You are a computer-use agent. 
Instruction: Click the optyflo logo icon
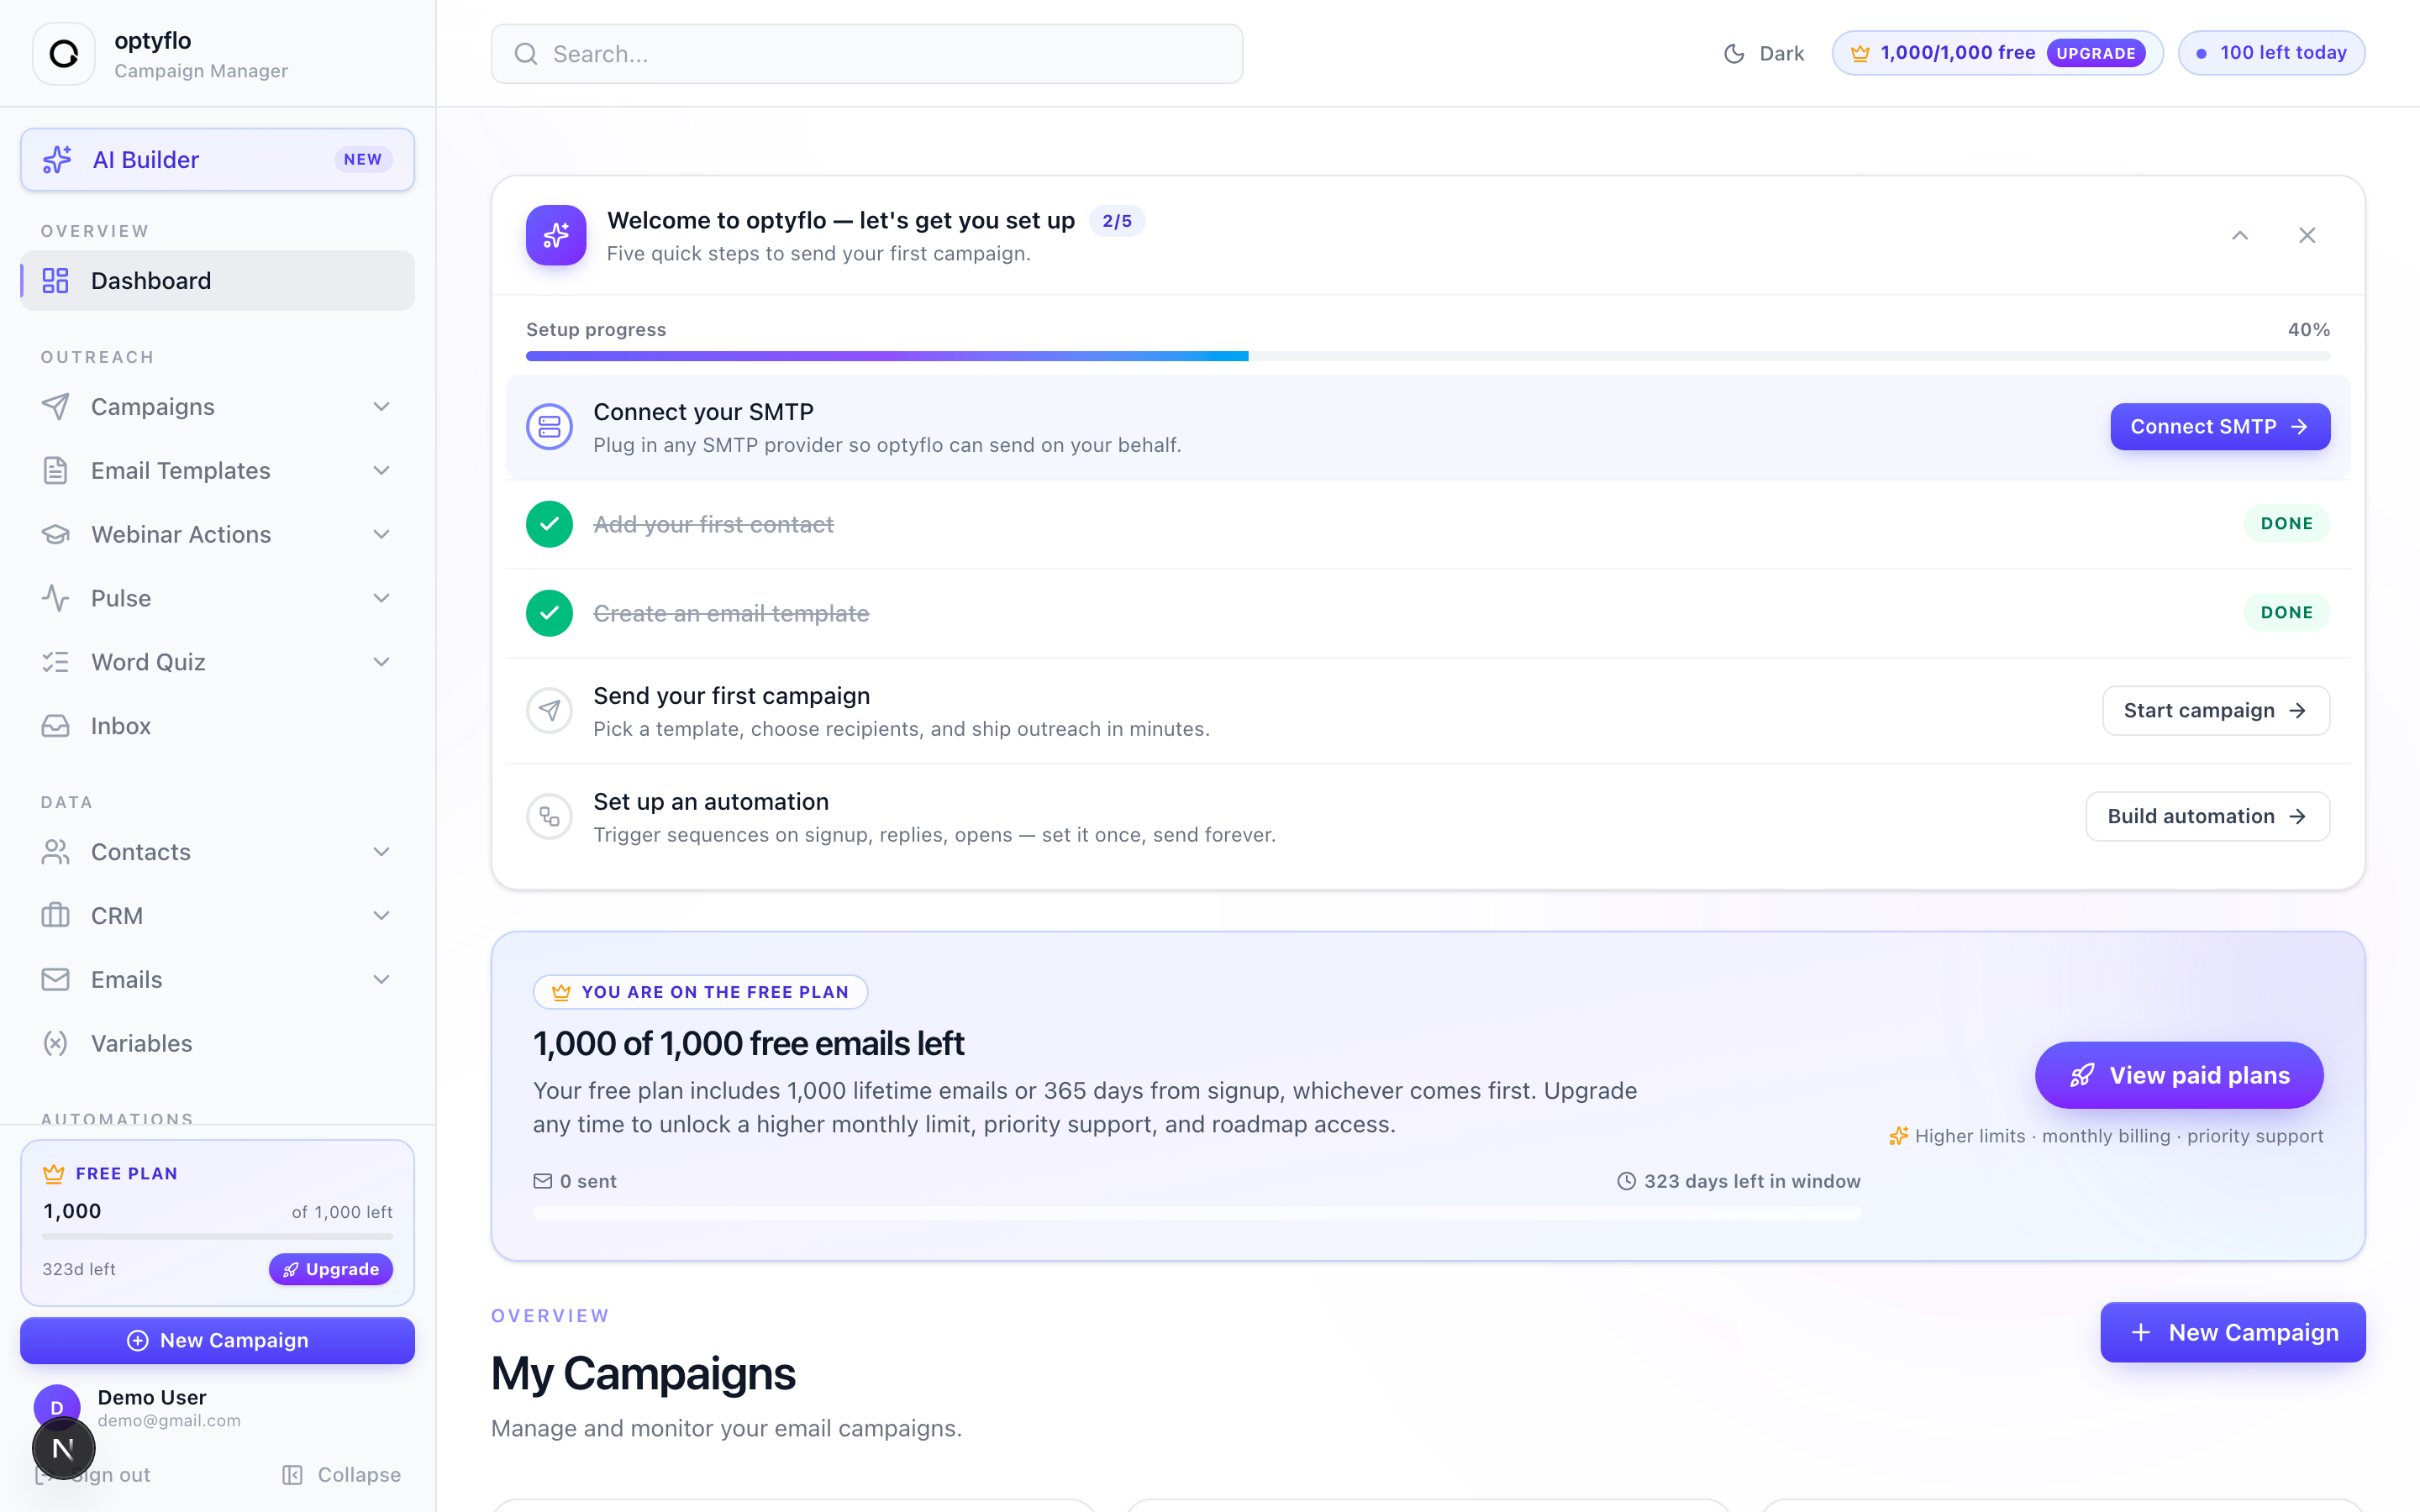[x=64, y=54]
